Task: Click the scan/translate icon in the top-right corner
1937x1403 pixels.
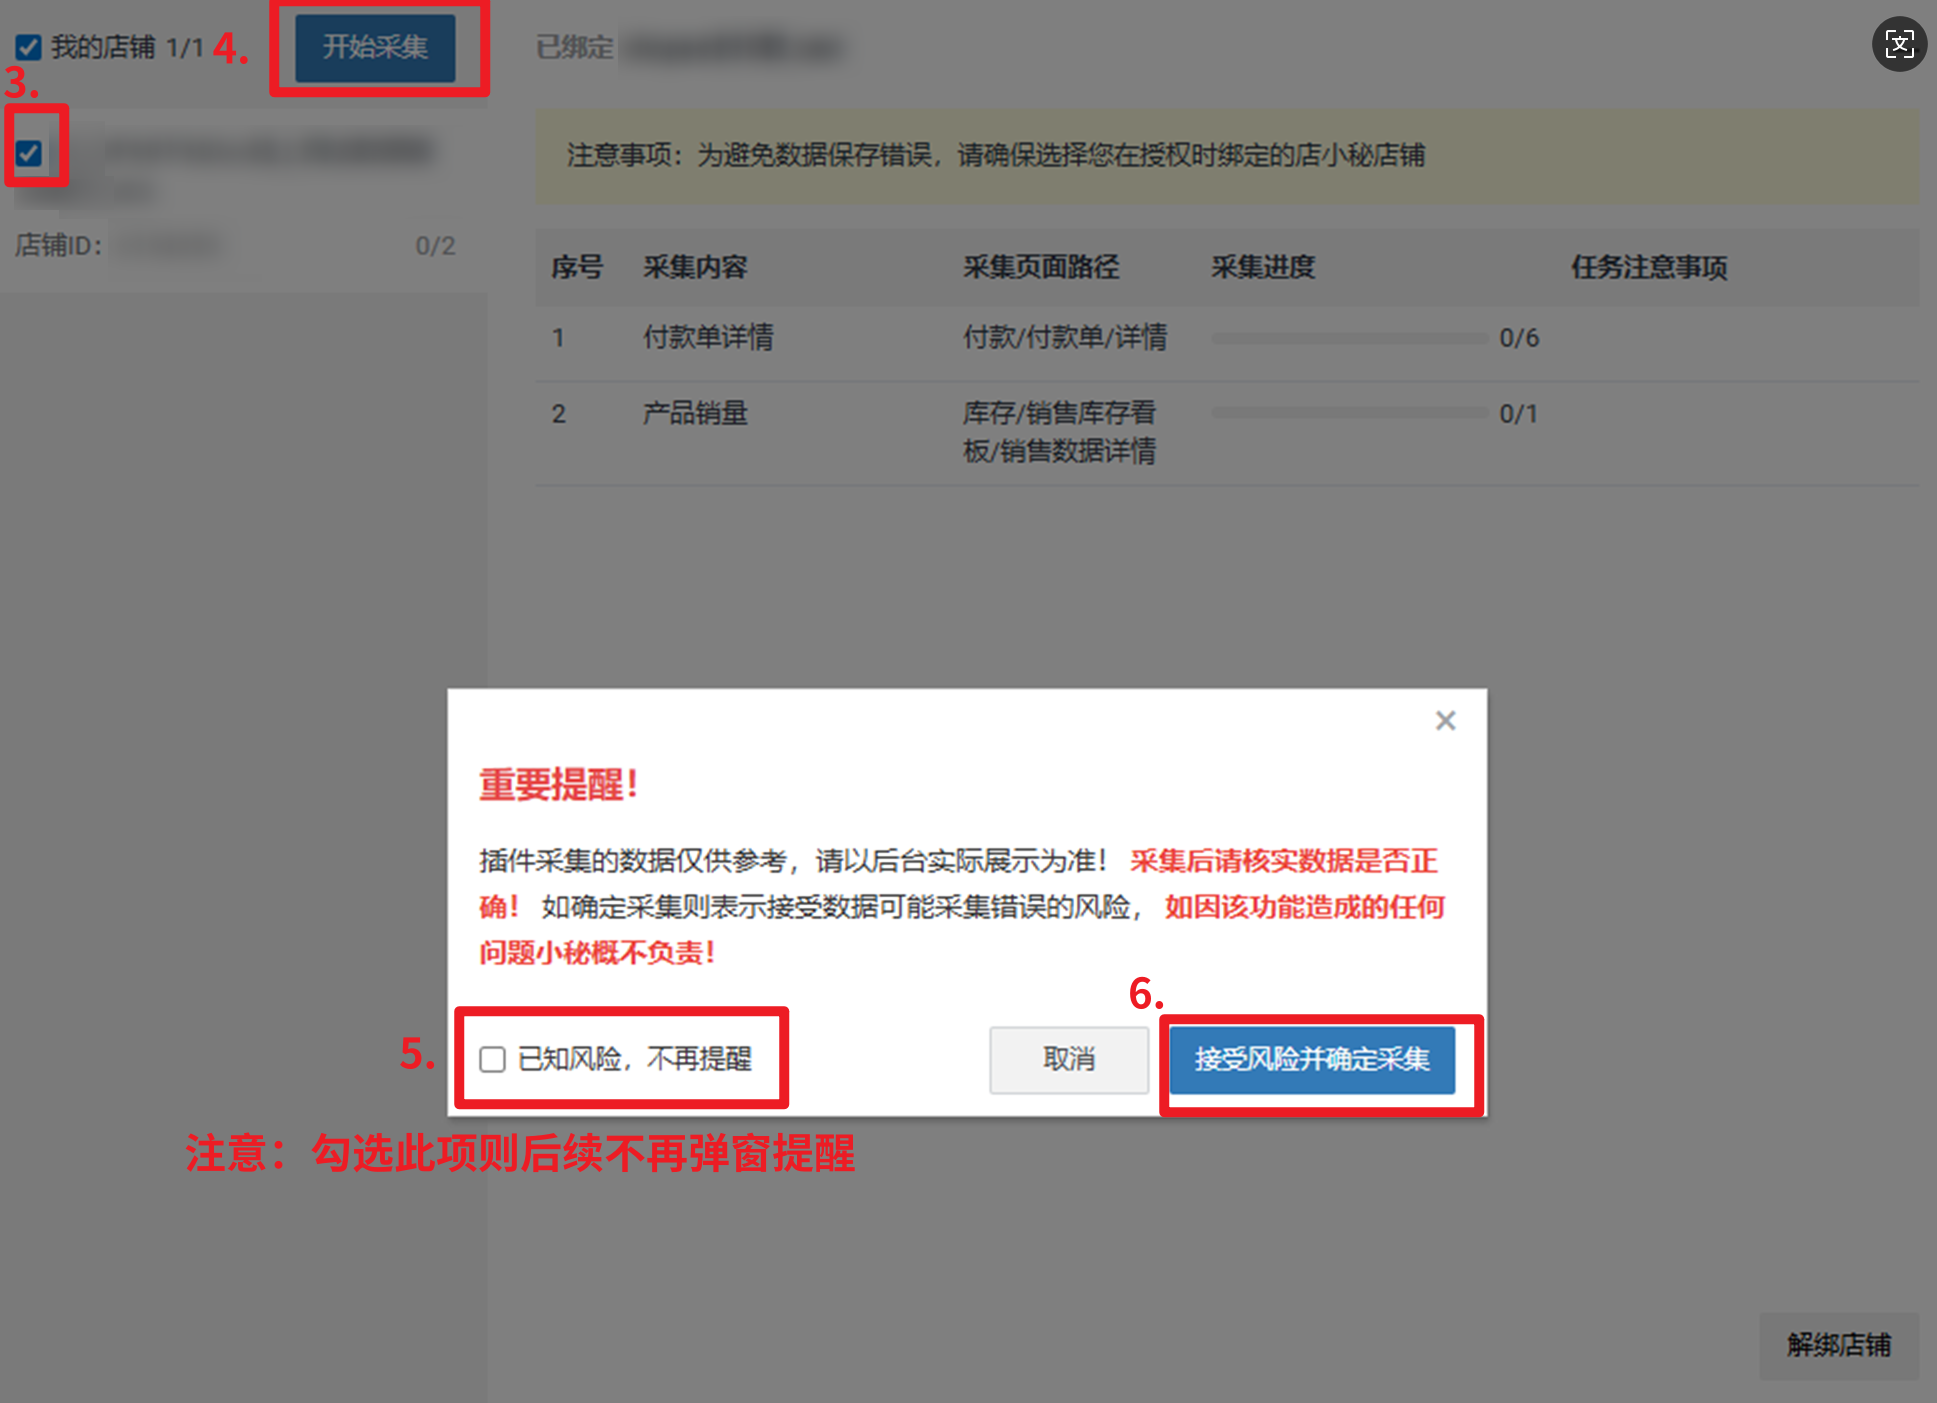Action: 1898,44
